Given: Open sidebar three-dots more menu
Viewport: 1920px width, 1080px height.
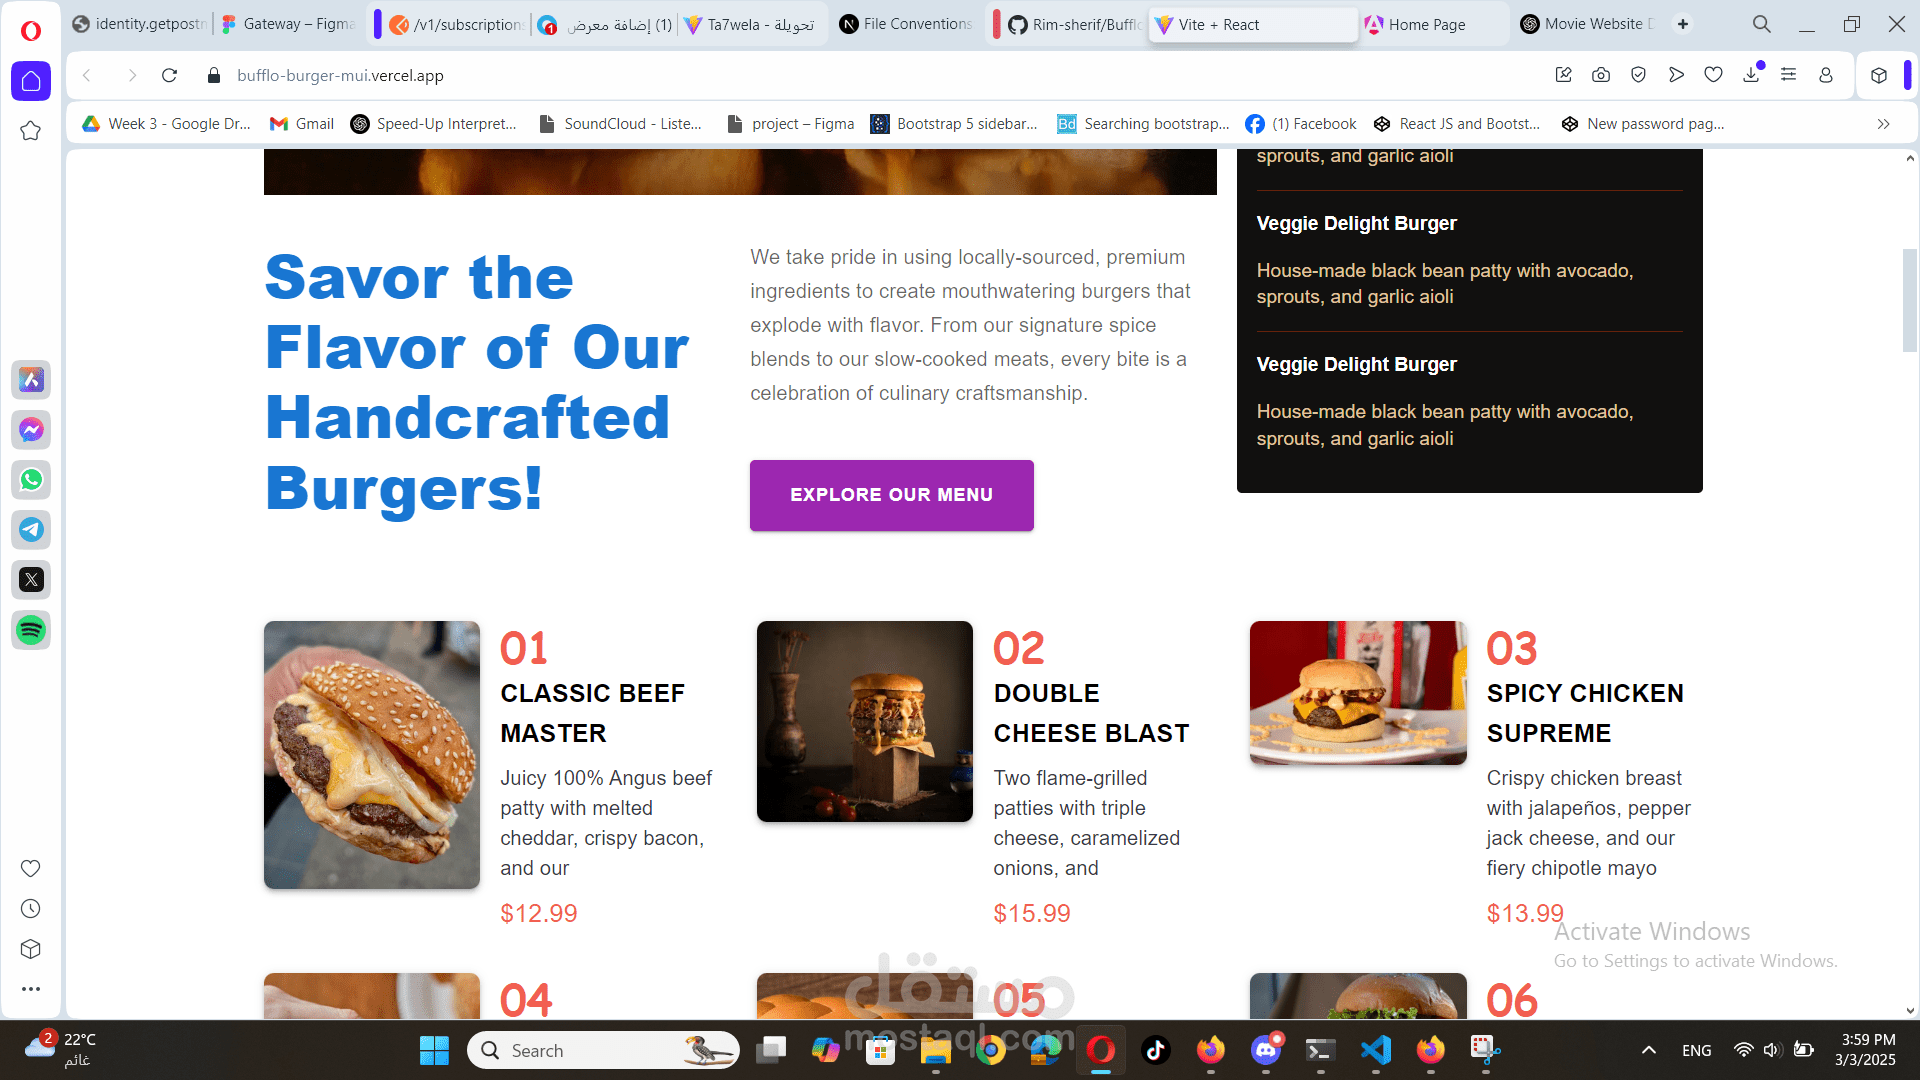Looking at the screenshot, I should 31,989.
